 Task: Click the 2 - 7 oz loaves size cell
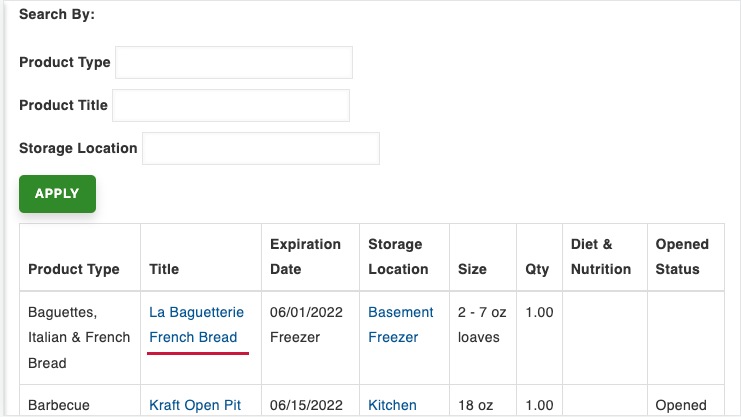[482, 325]
